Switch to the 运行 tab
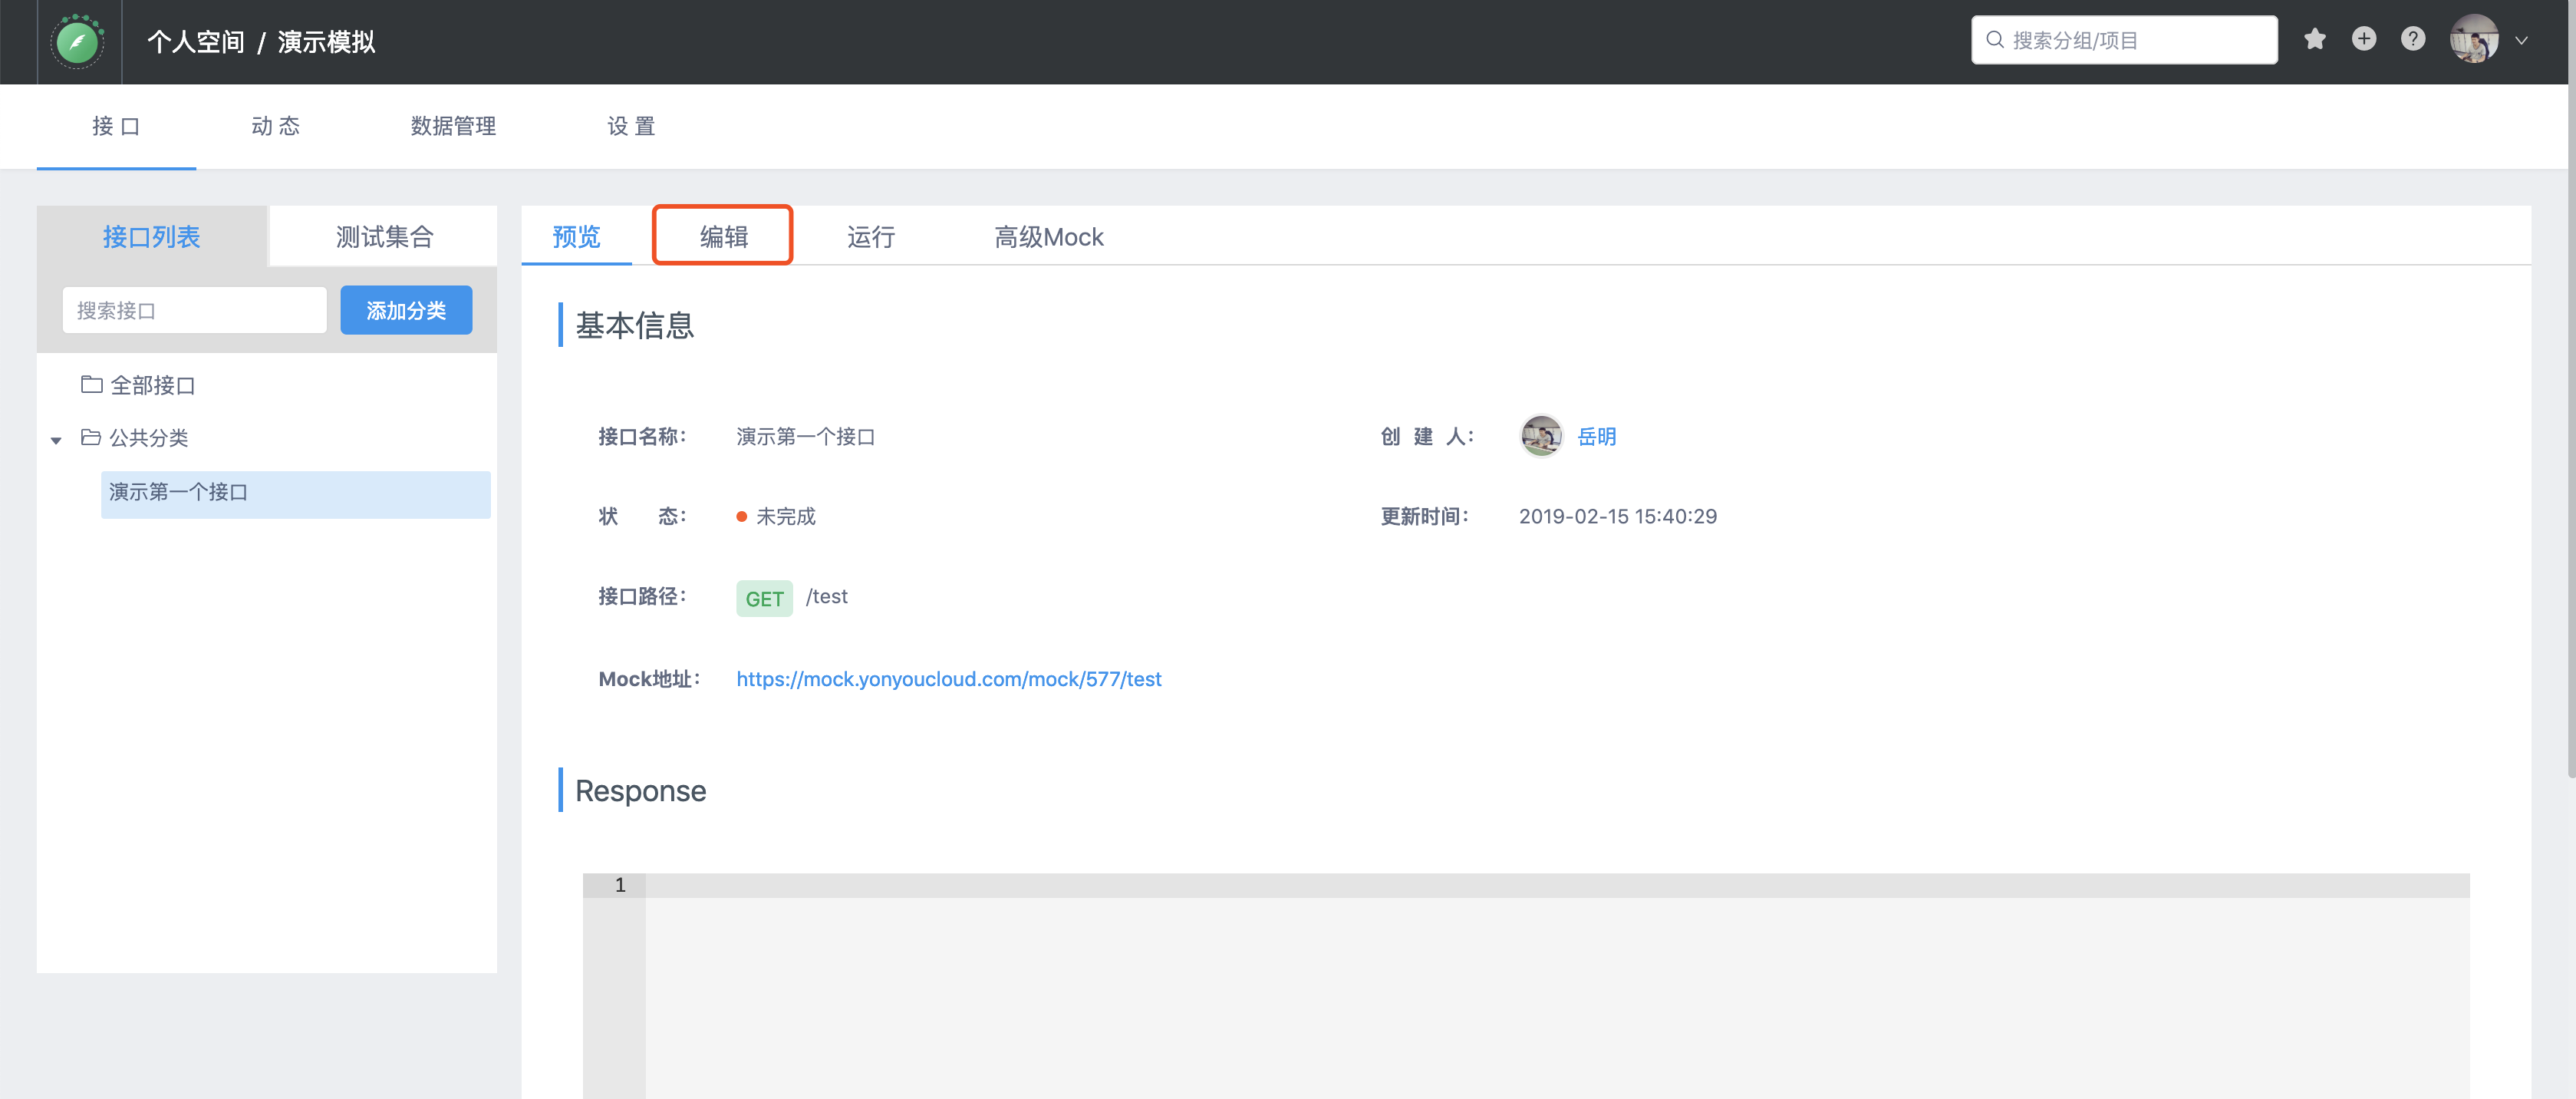The image size is (2576, 1099). (x=870, y=237)
